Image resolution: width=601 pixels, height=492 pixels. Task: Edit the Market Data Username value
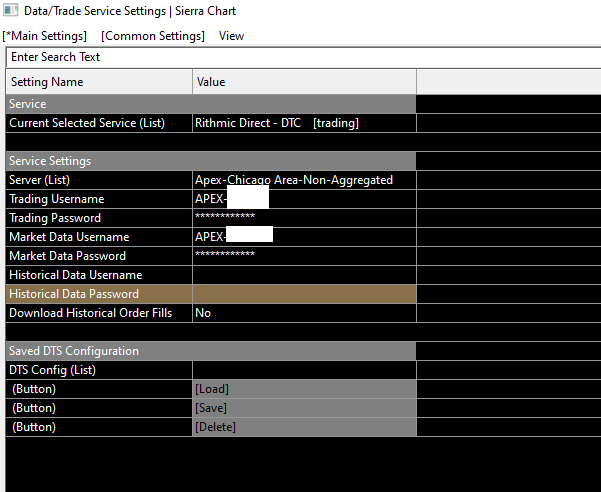tap(304, 237)
